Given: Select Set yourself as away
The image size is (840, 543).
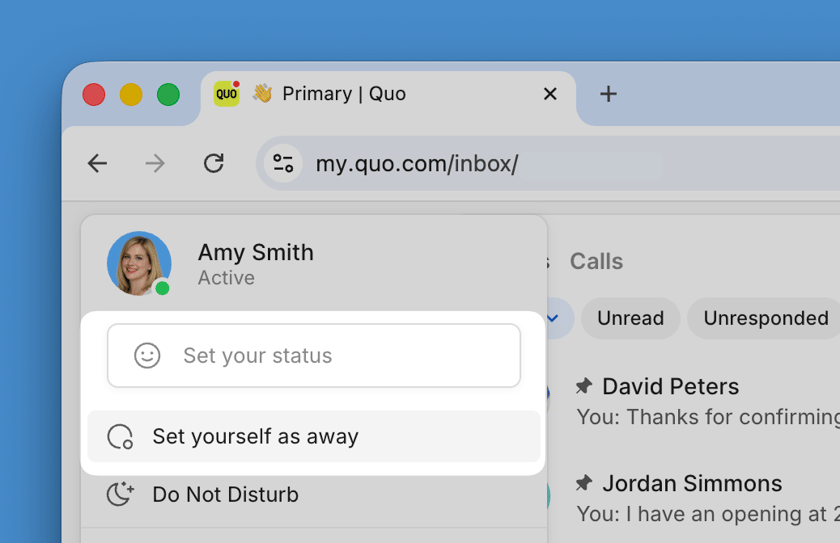Looking at the screenshot, I should coord(314,436).
